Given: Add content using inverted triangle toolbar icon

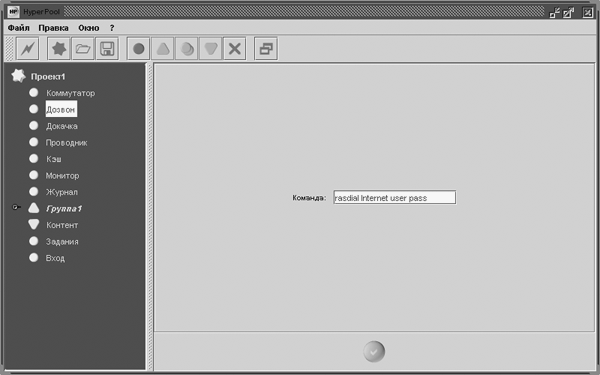Looking at the screenshot, I should coord(210,49).
